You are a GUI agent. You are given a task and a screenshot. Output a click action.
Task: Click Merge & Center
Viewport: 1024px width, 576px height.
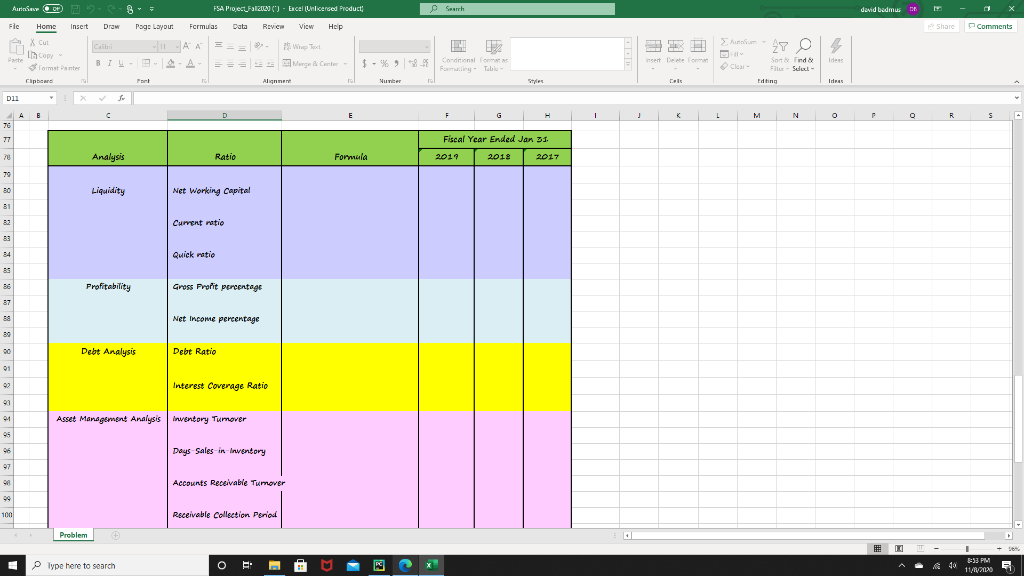311,63
